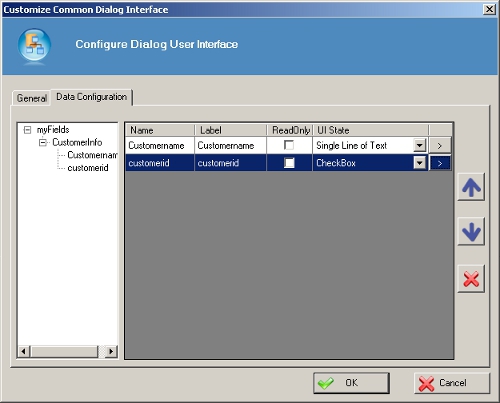Click the green checkmark on OK
Viewport: 500px width, 403px height.
(325, 383)
